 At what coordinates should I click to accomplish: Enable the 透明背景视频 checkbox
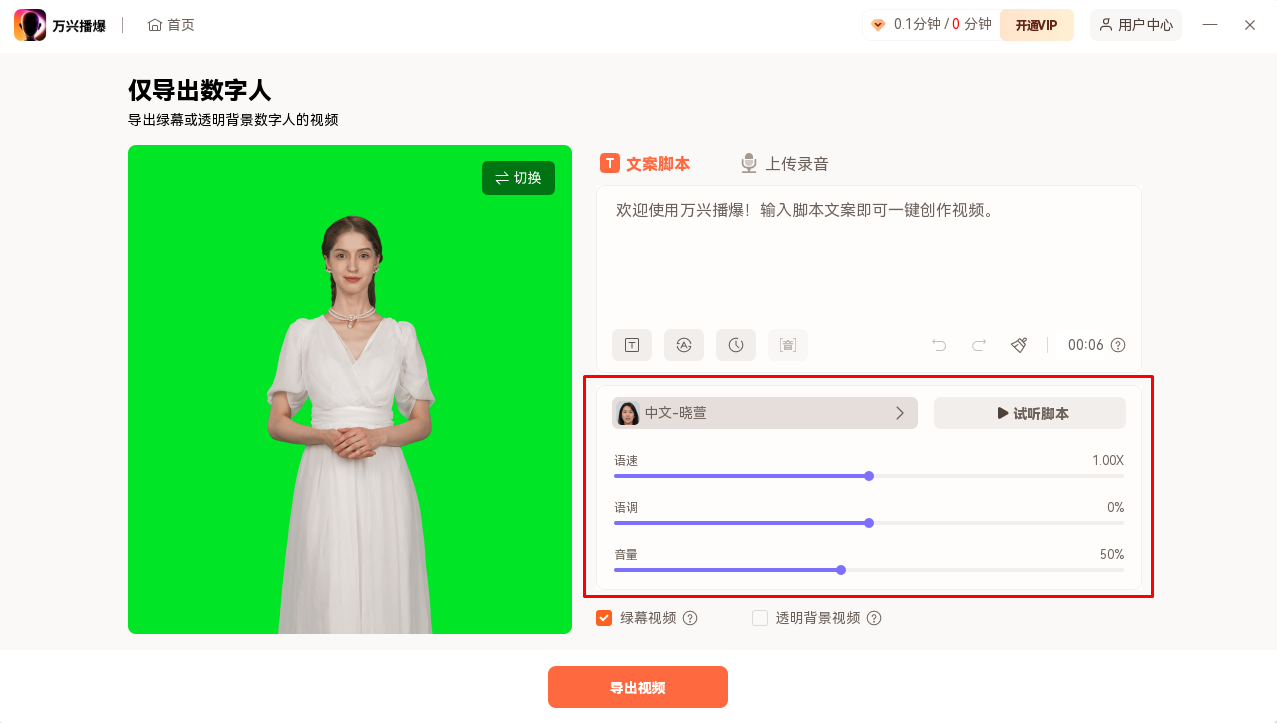[x=760, y=617]
